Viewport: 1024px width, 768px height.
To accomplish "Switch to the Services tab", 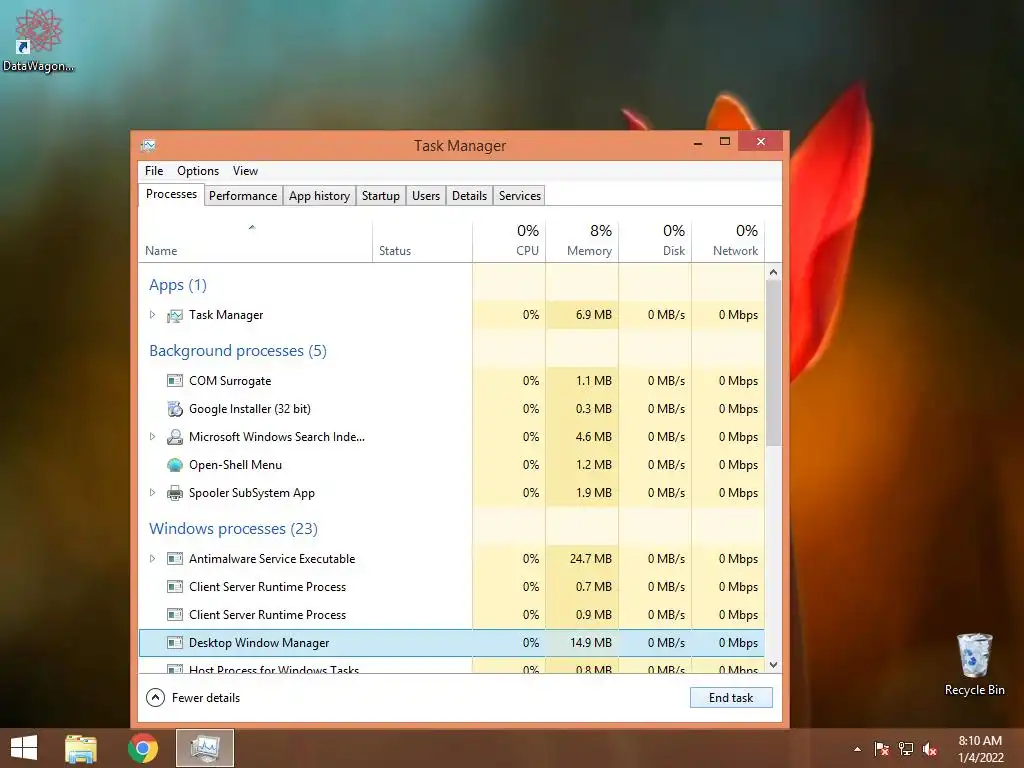I will click(x=520, y=196).
